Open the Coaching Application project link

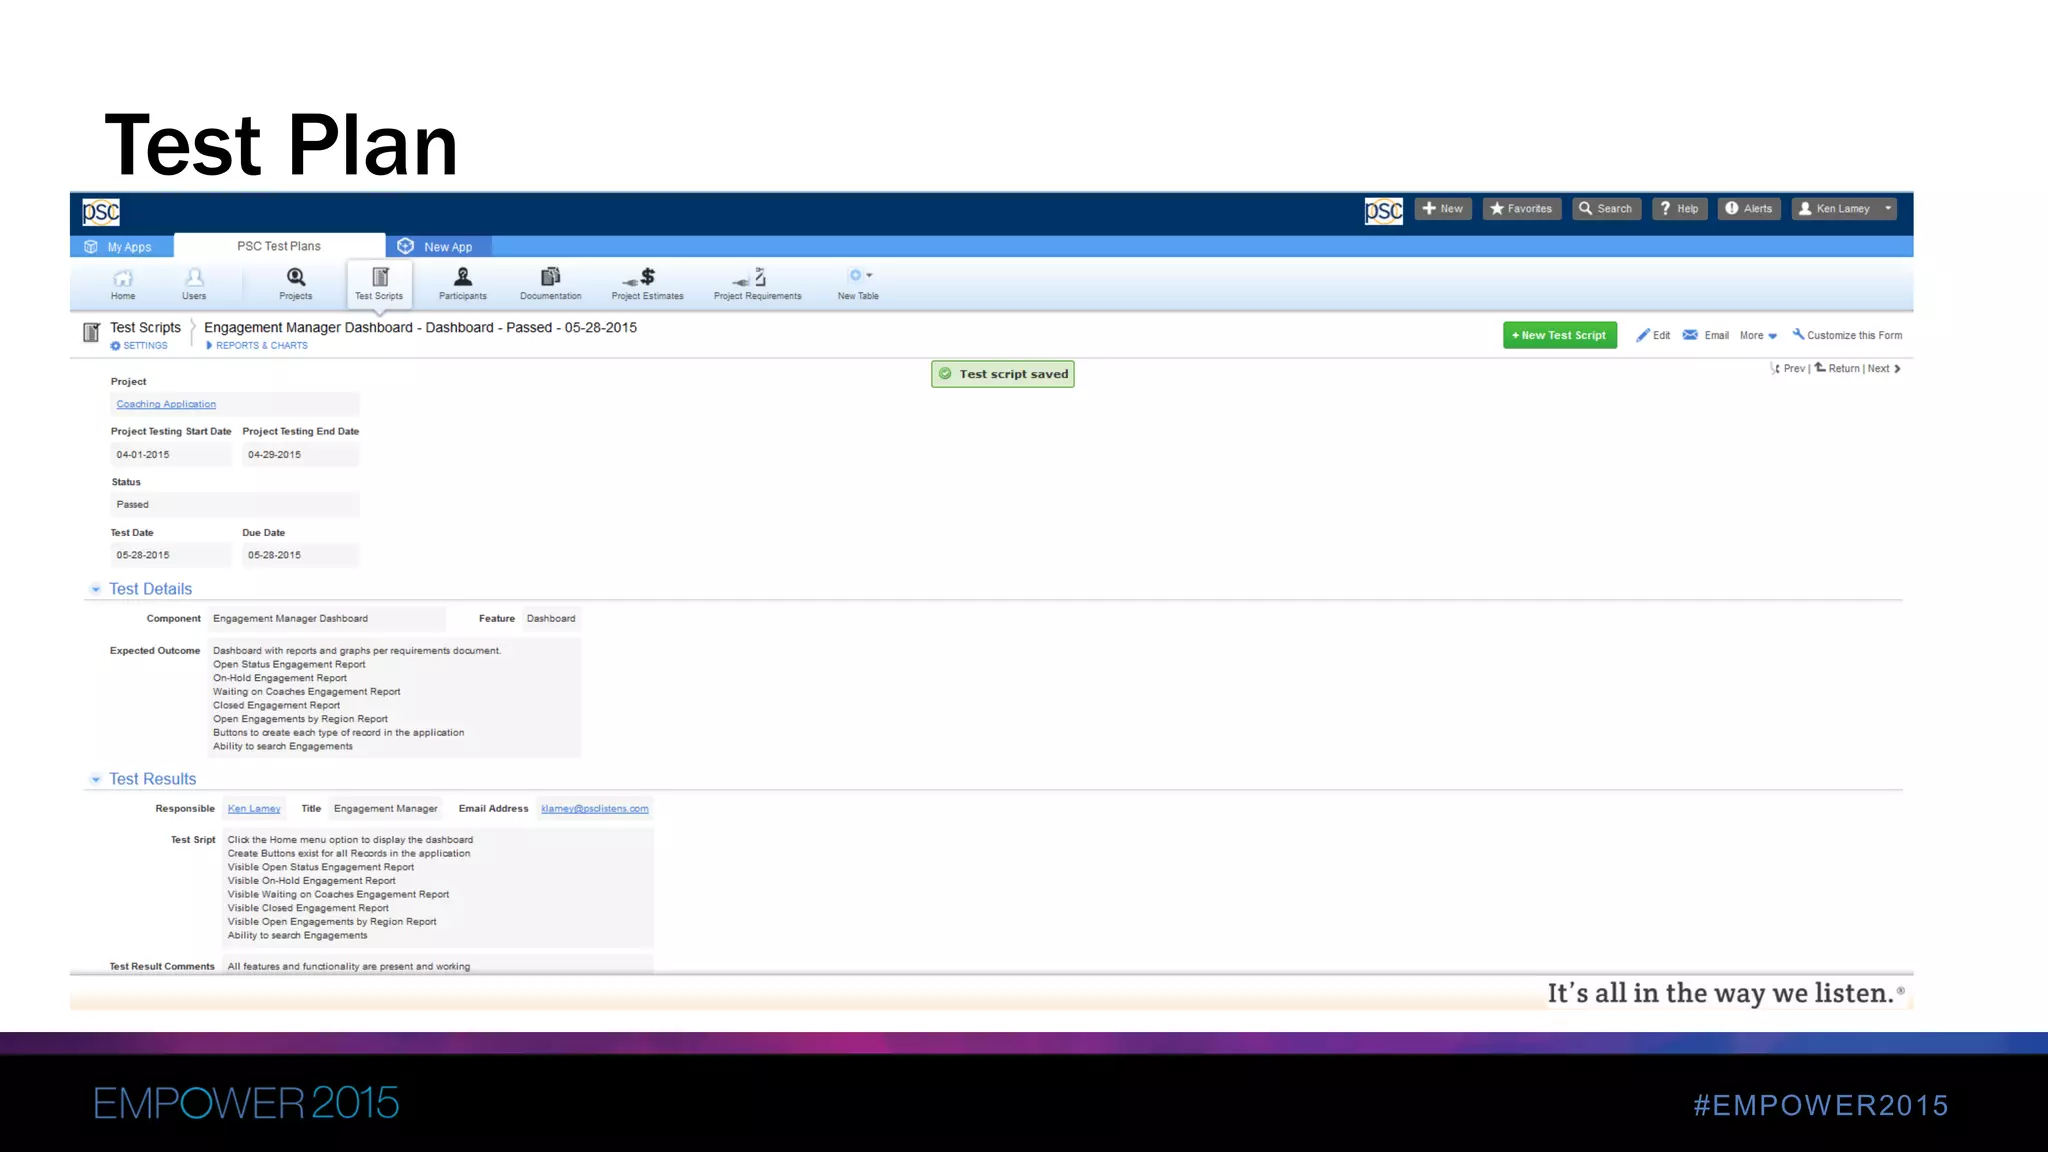point(166,404)
